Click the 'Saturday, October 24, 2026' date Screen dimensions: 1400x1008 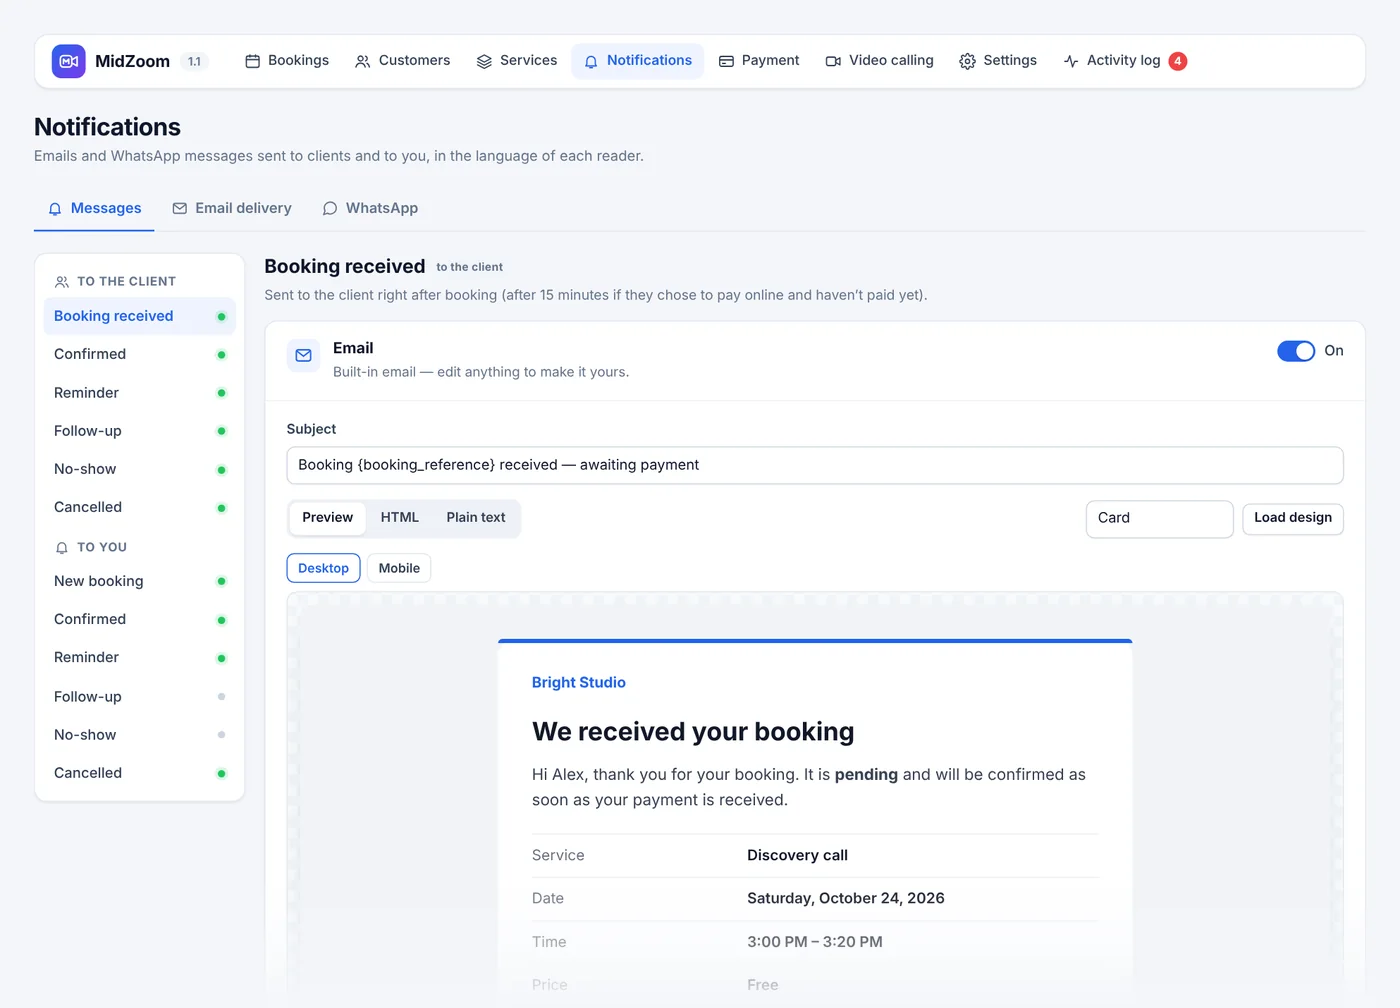pyautogui.click(x=846, y=898)
